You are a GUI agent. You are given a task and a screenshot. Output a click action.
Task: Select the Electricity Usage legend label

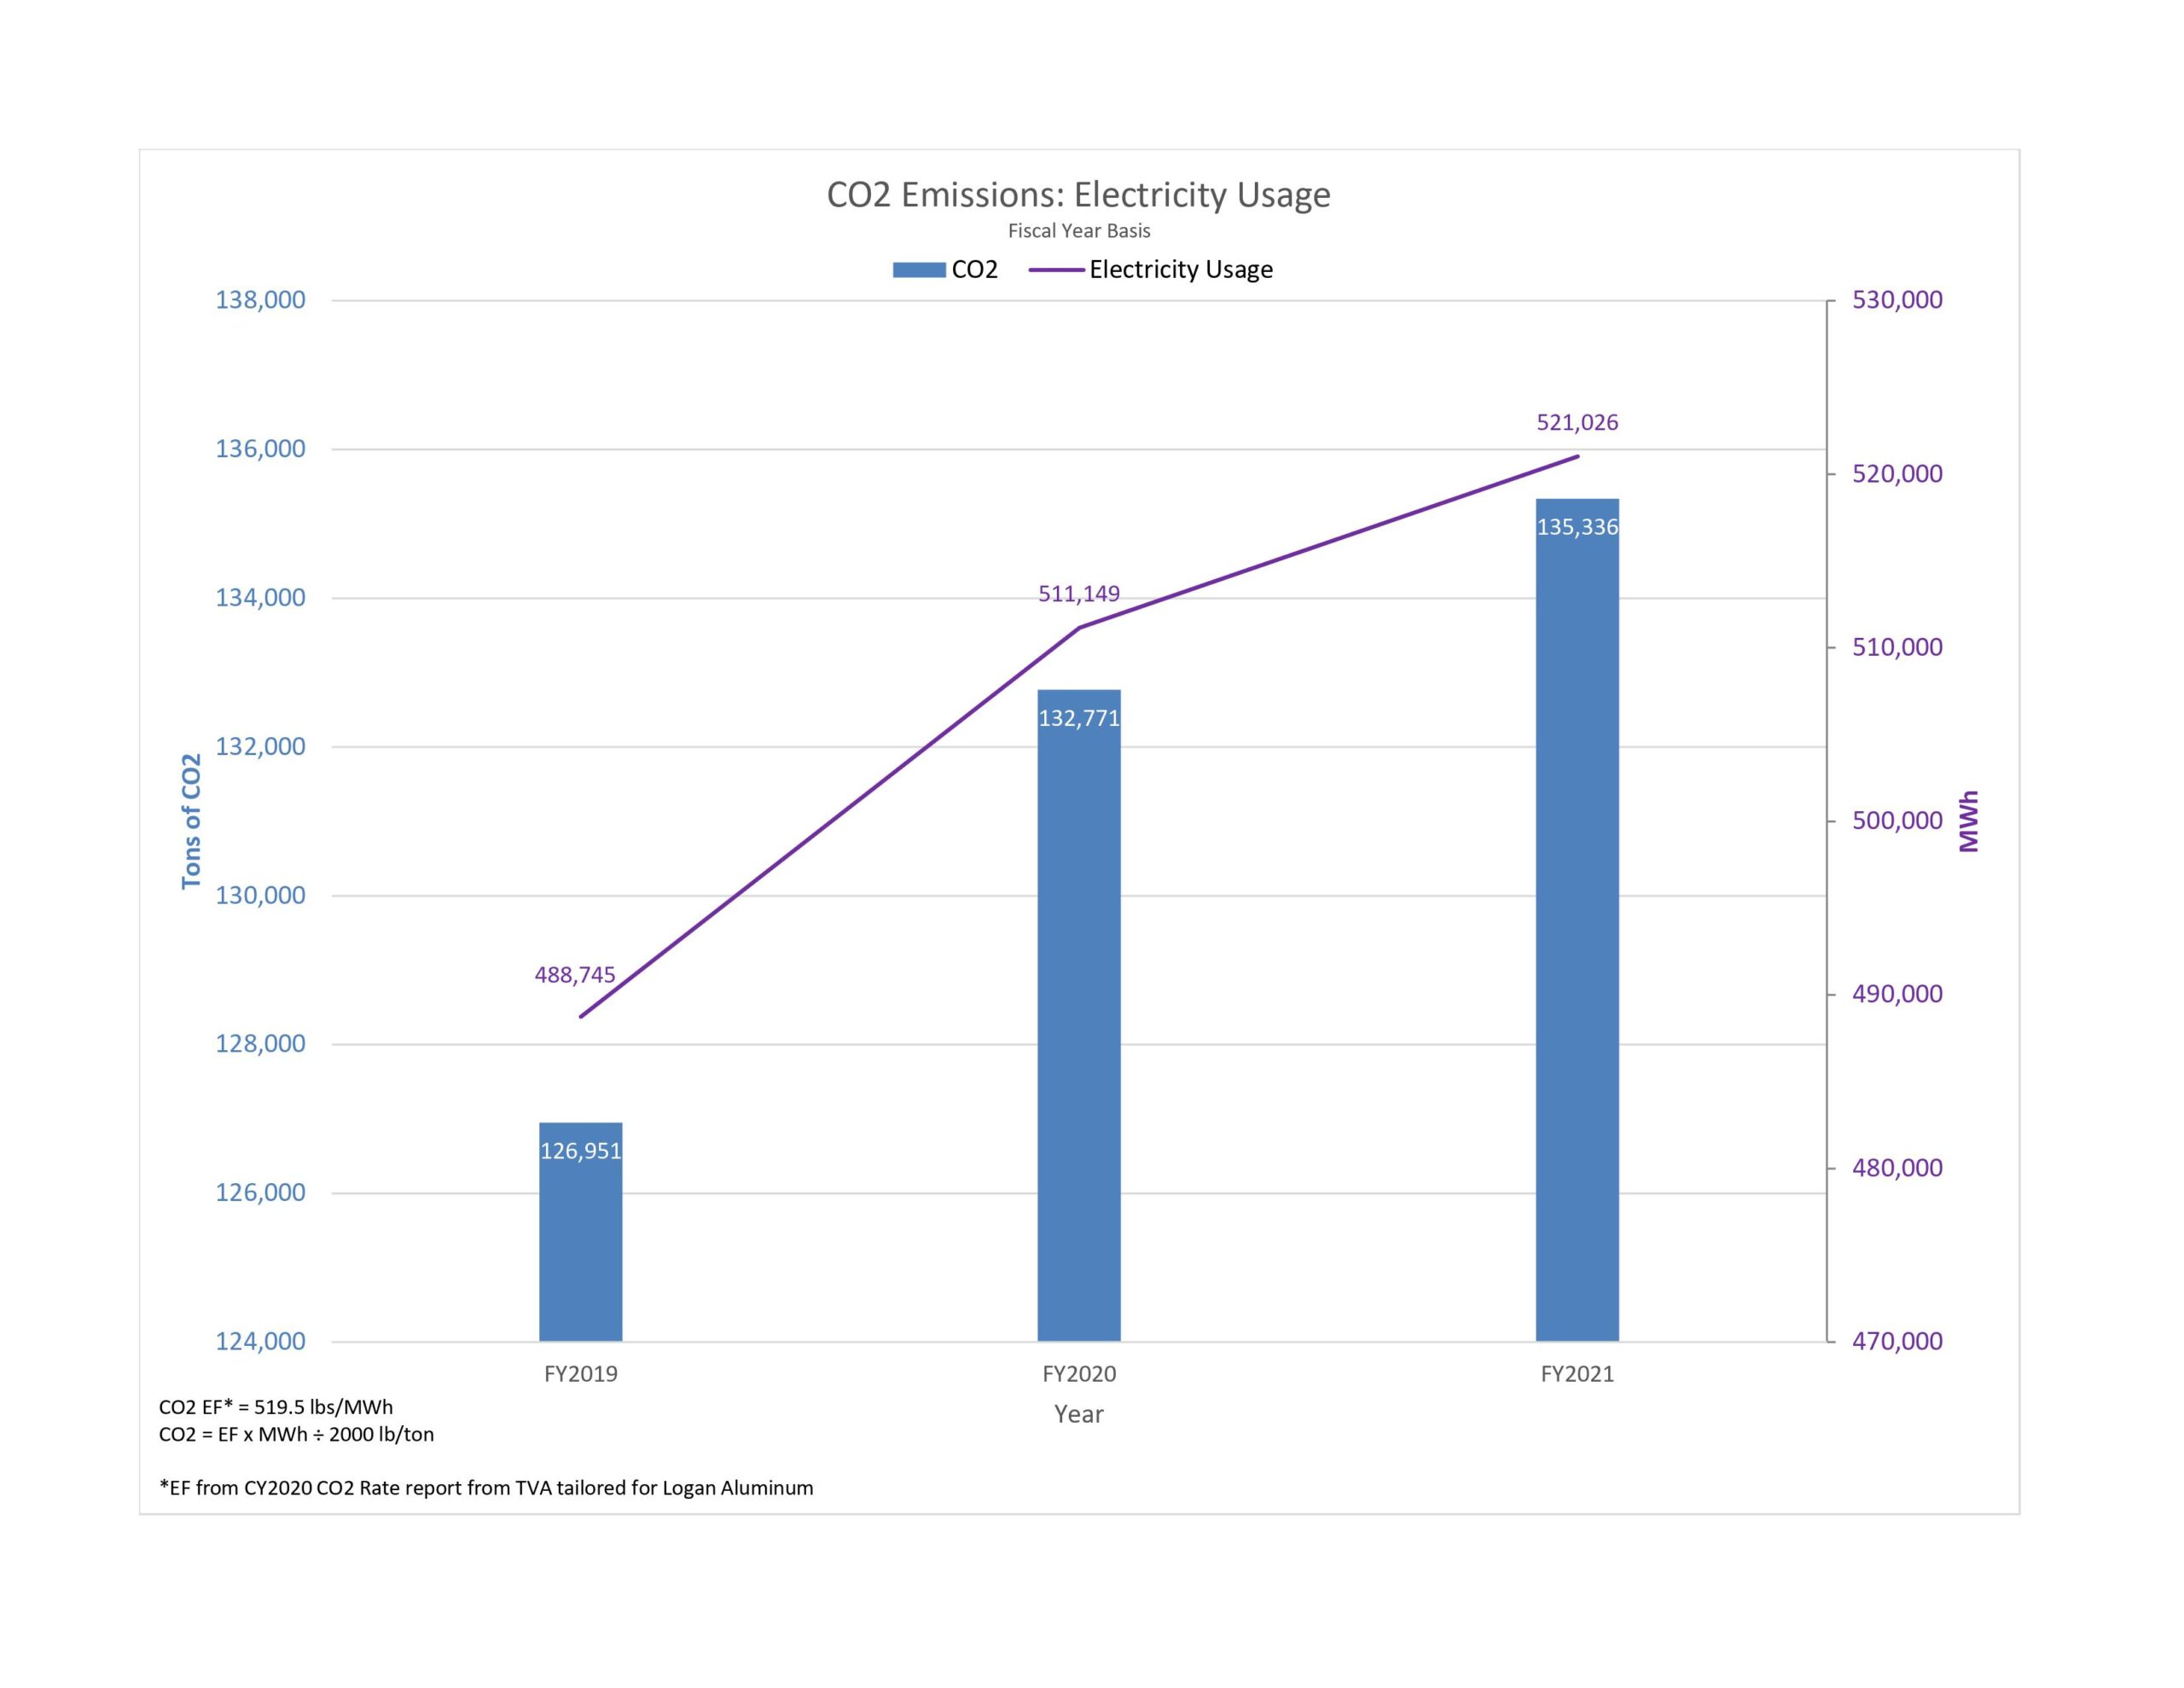click(x=1181, y=270)
